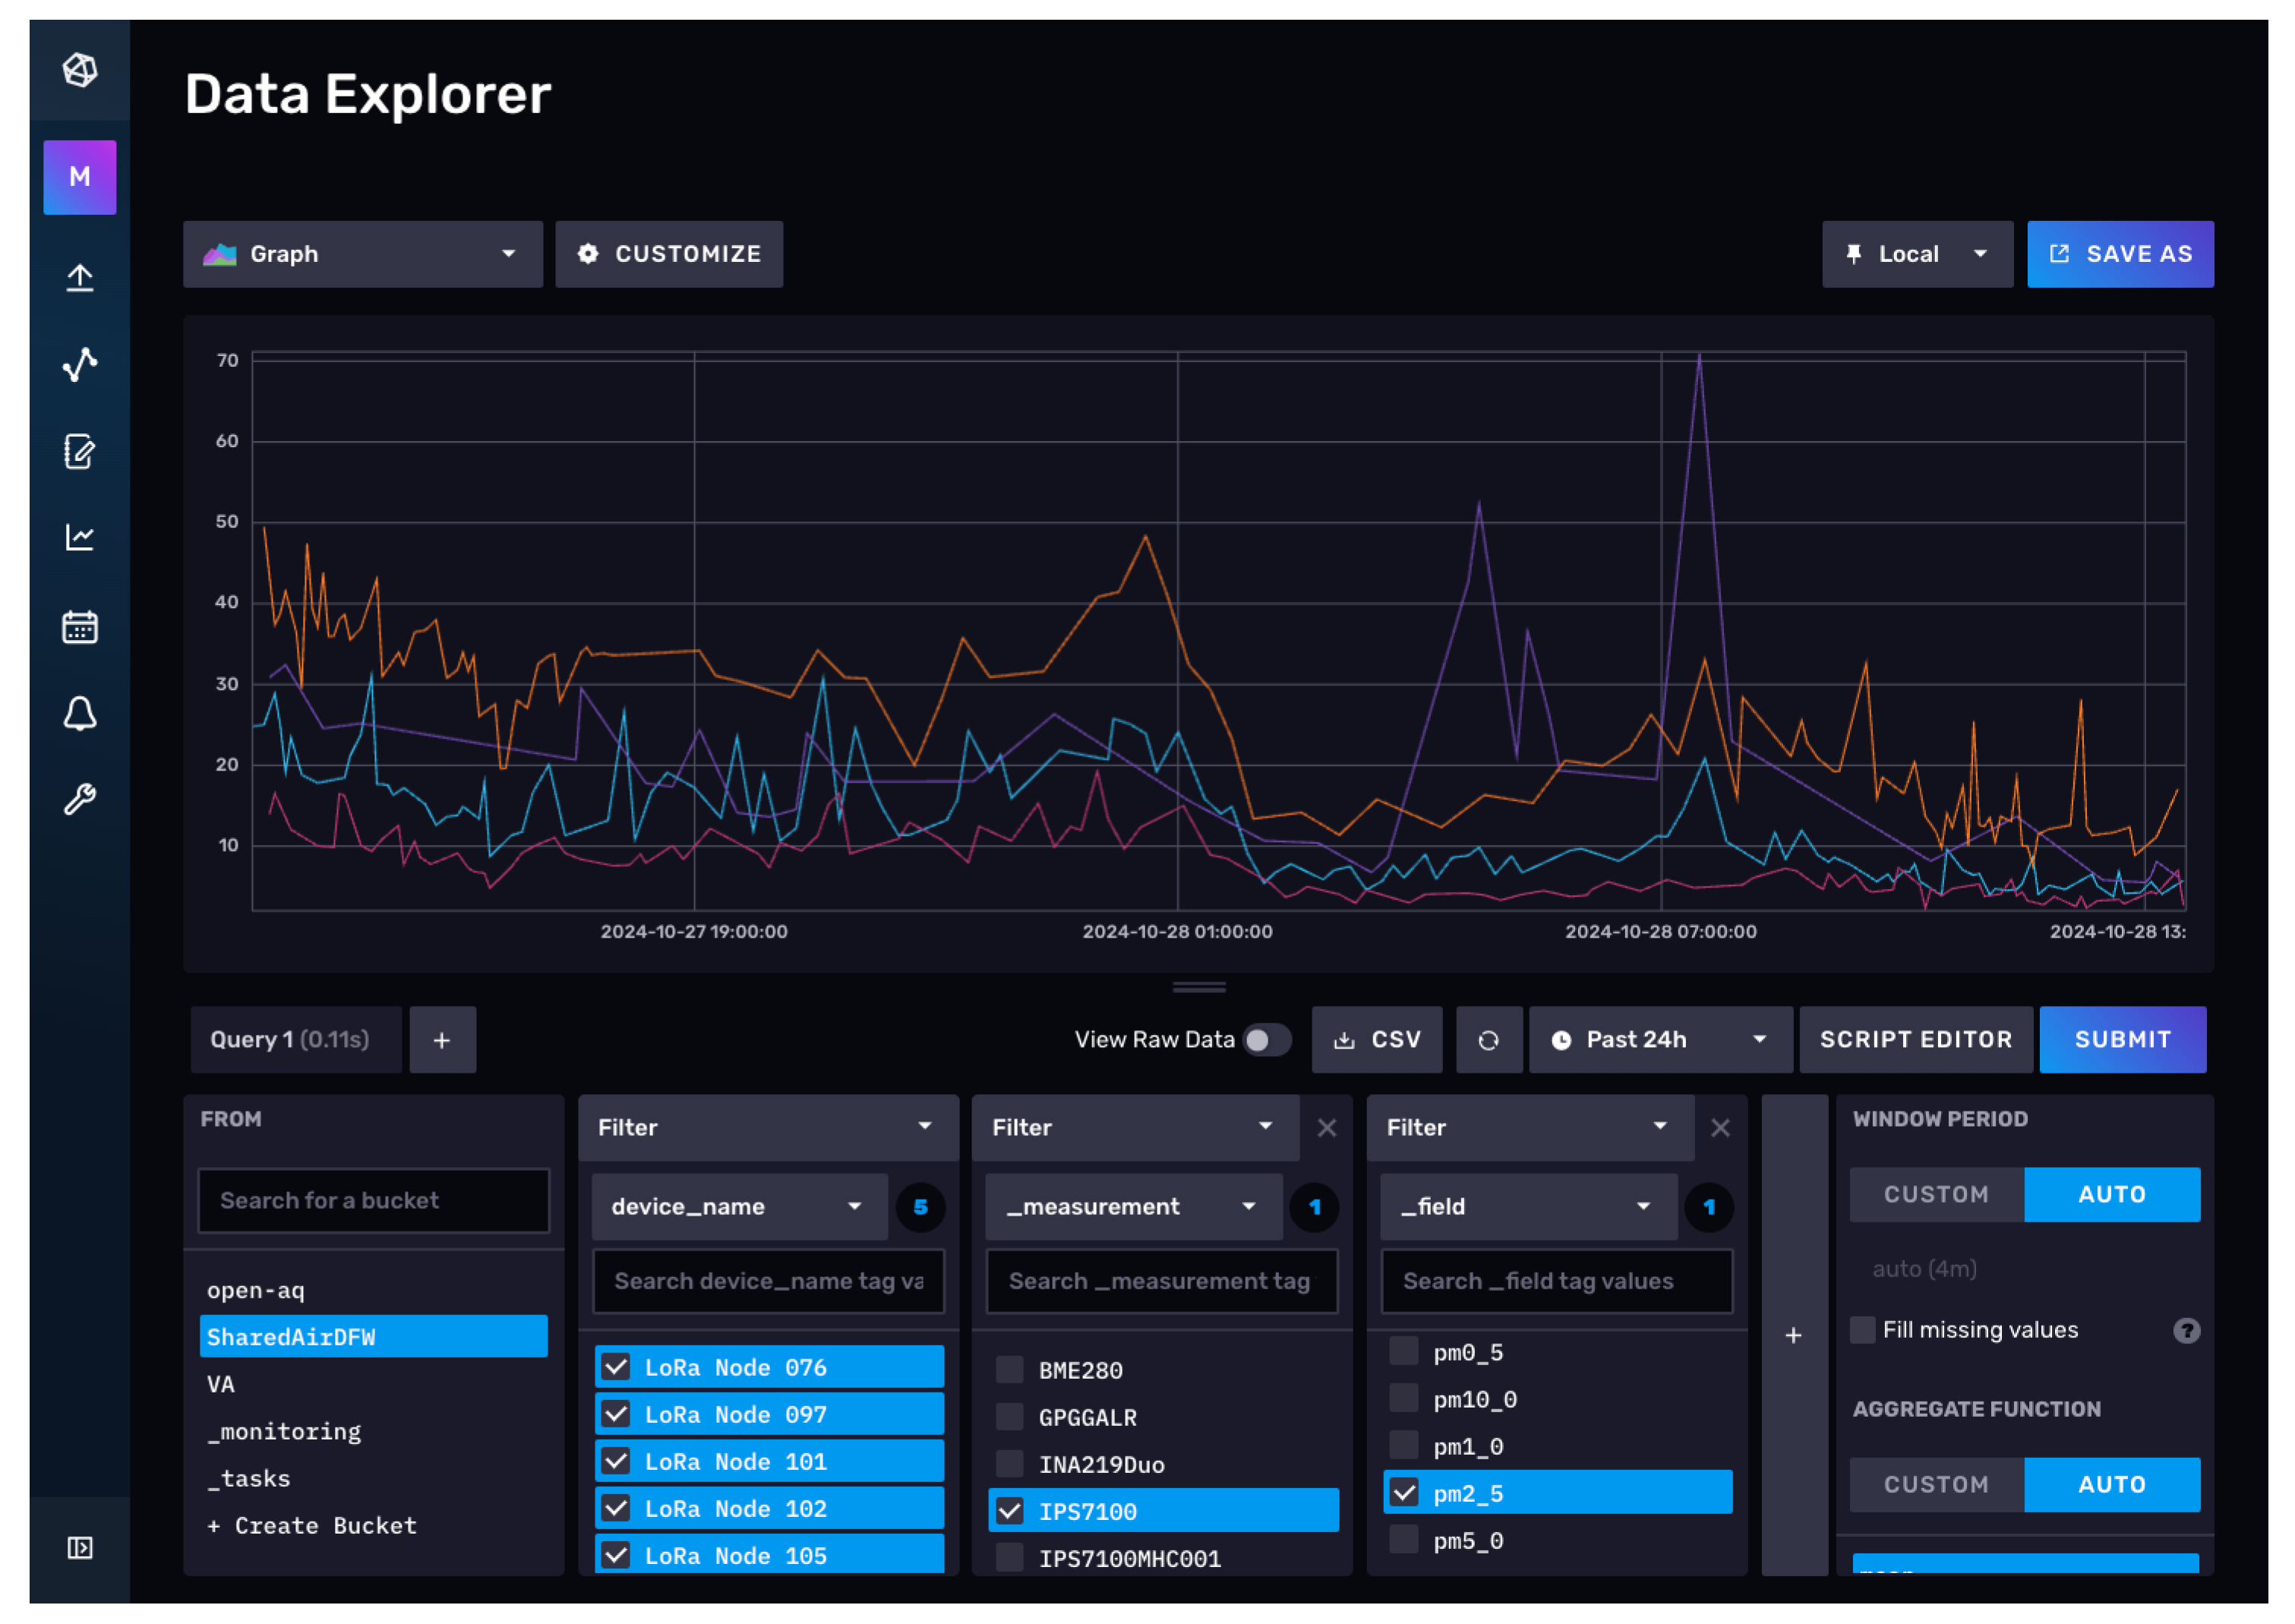Open the Past 24h time range dropdown

click(x=1660, y=1040)
